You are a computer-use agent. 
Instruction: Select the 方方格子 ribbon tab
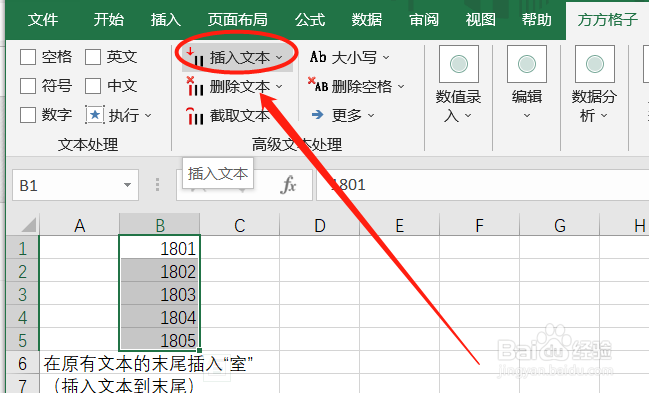tap(608, 19)
